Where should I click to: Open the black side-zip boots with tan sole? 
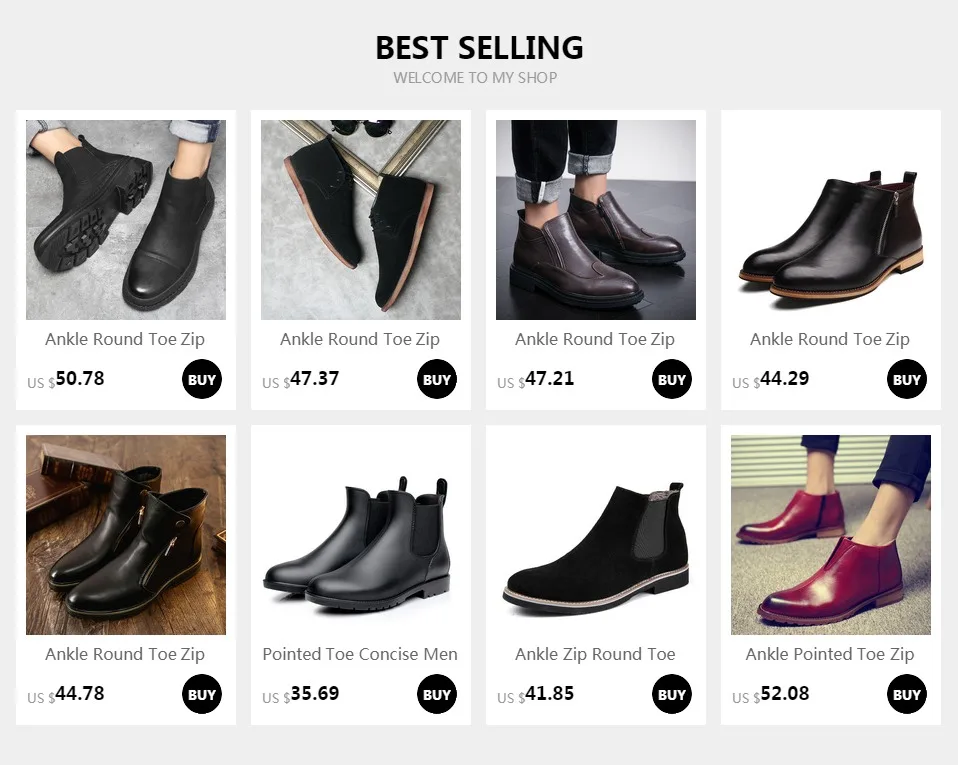tap(831, 220)
